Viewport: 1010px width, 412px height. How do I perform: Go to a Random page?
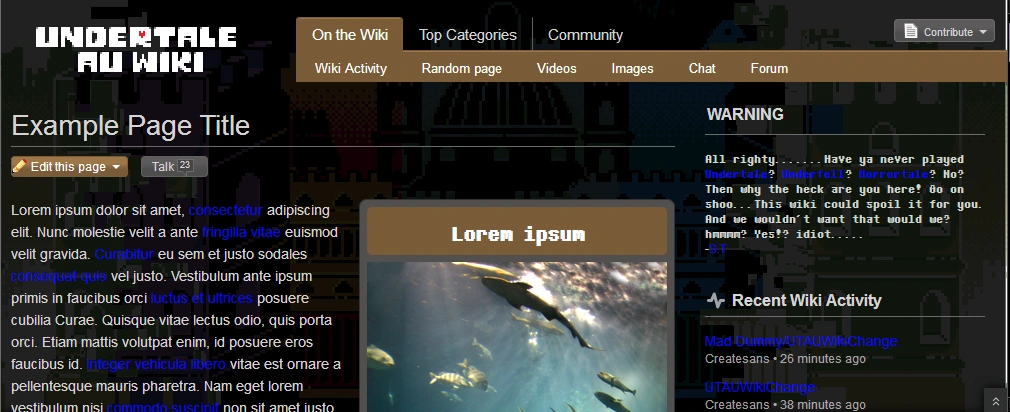click(461, 69)
